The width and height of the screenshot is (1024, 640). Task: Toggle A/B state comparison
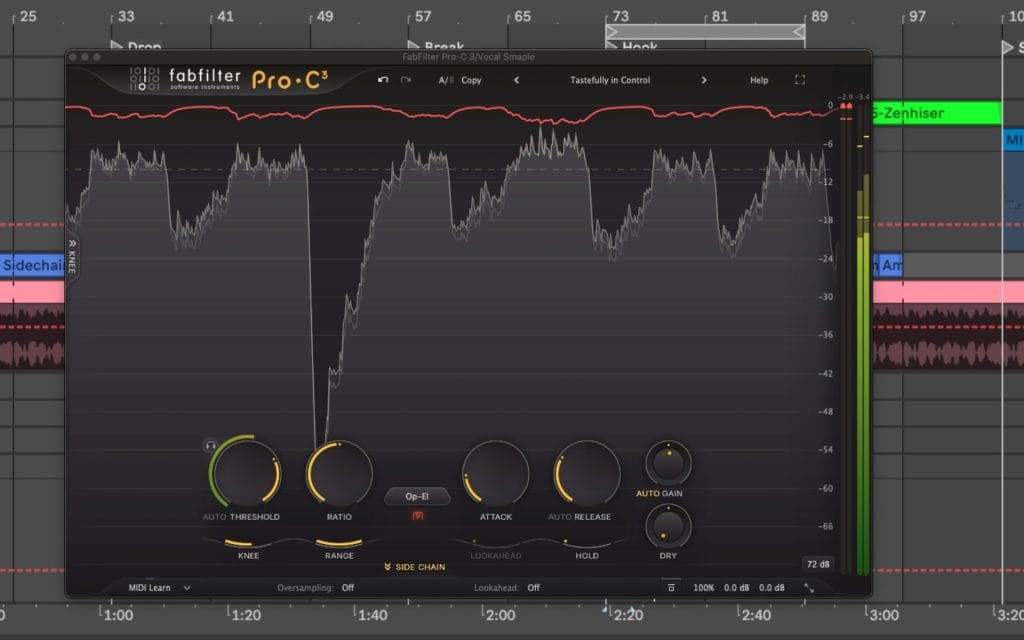[445, 80]
